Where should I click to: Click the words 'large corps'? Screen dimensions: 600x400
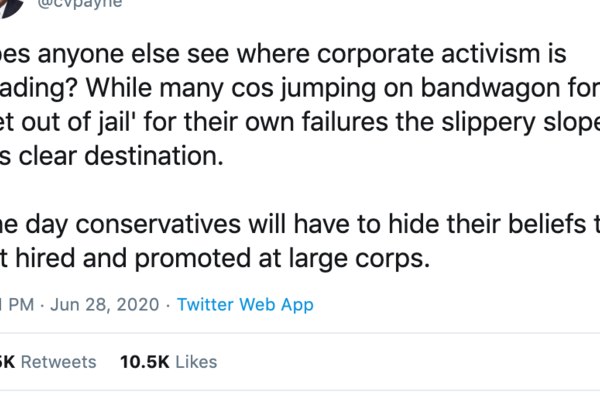coord(384,258)
